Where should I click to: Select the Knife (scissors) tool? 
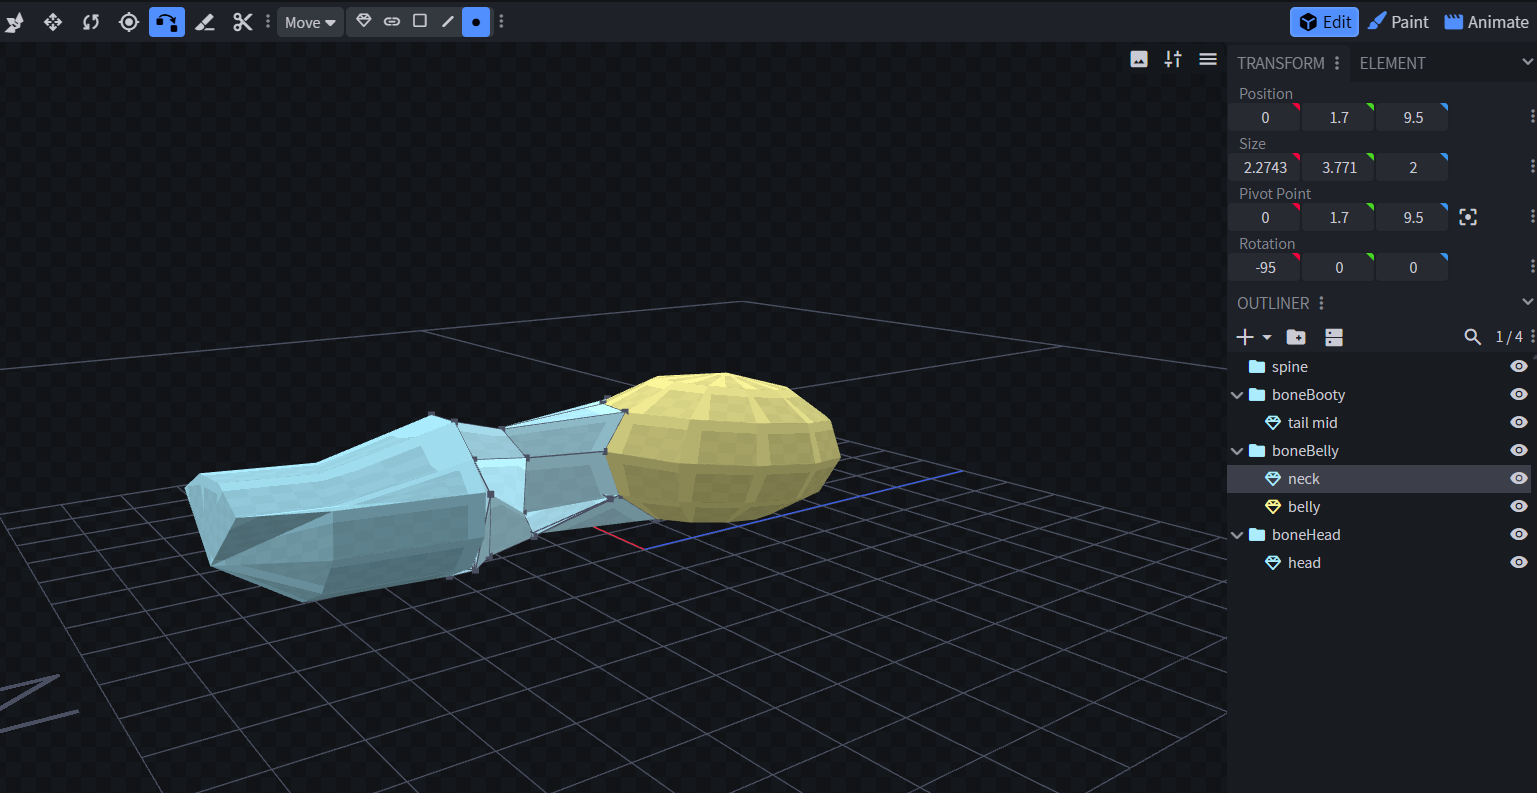tap(243, 22)
